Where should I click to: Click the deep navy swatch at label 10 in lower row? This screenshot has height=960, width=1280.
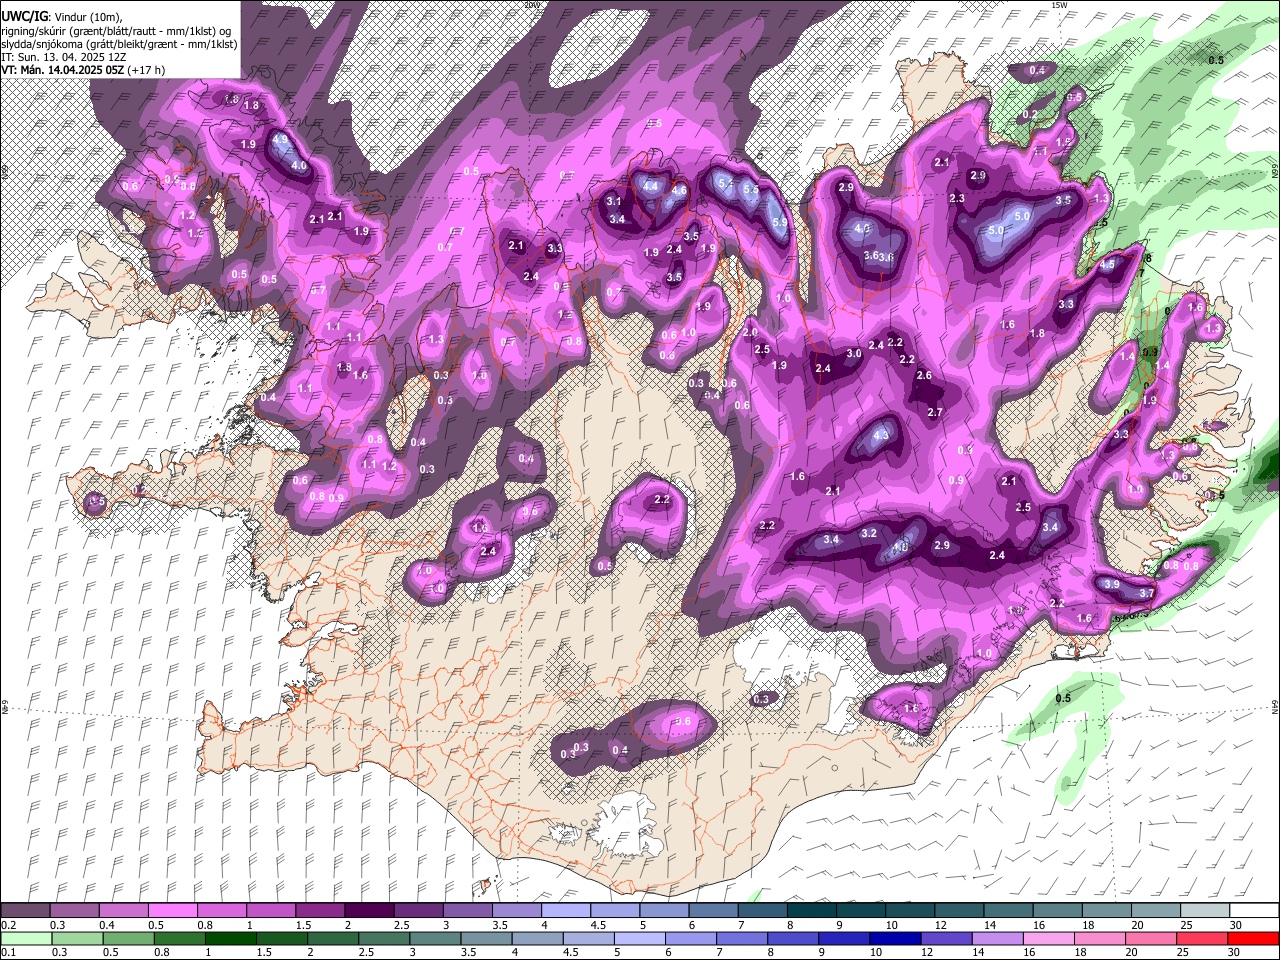895,938
